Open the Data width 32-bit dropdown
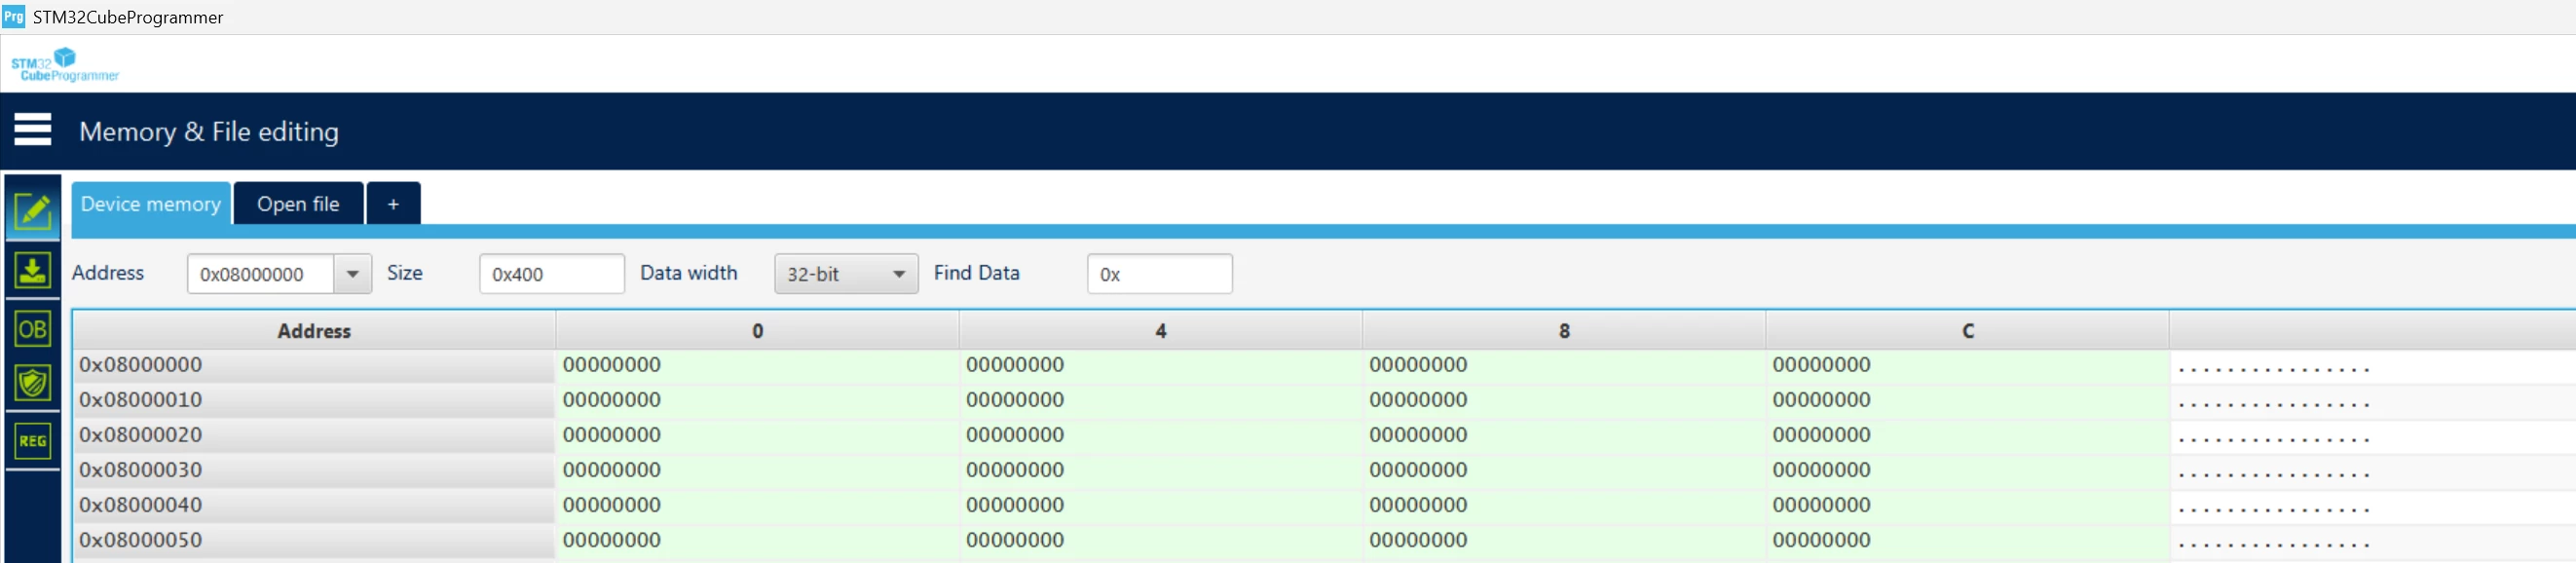Viewport: 2576px width, 563px height. [846, 274]
